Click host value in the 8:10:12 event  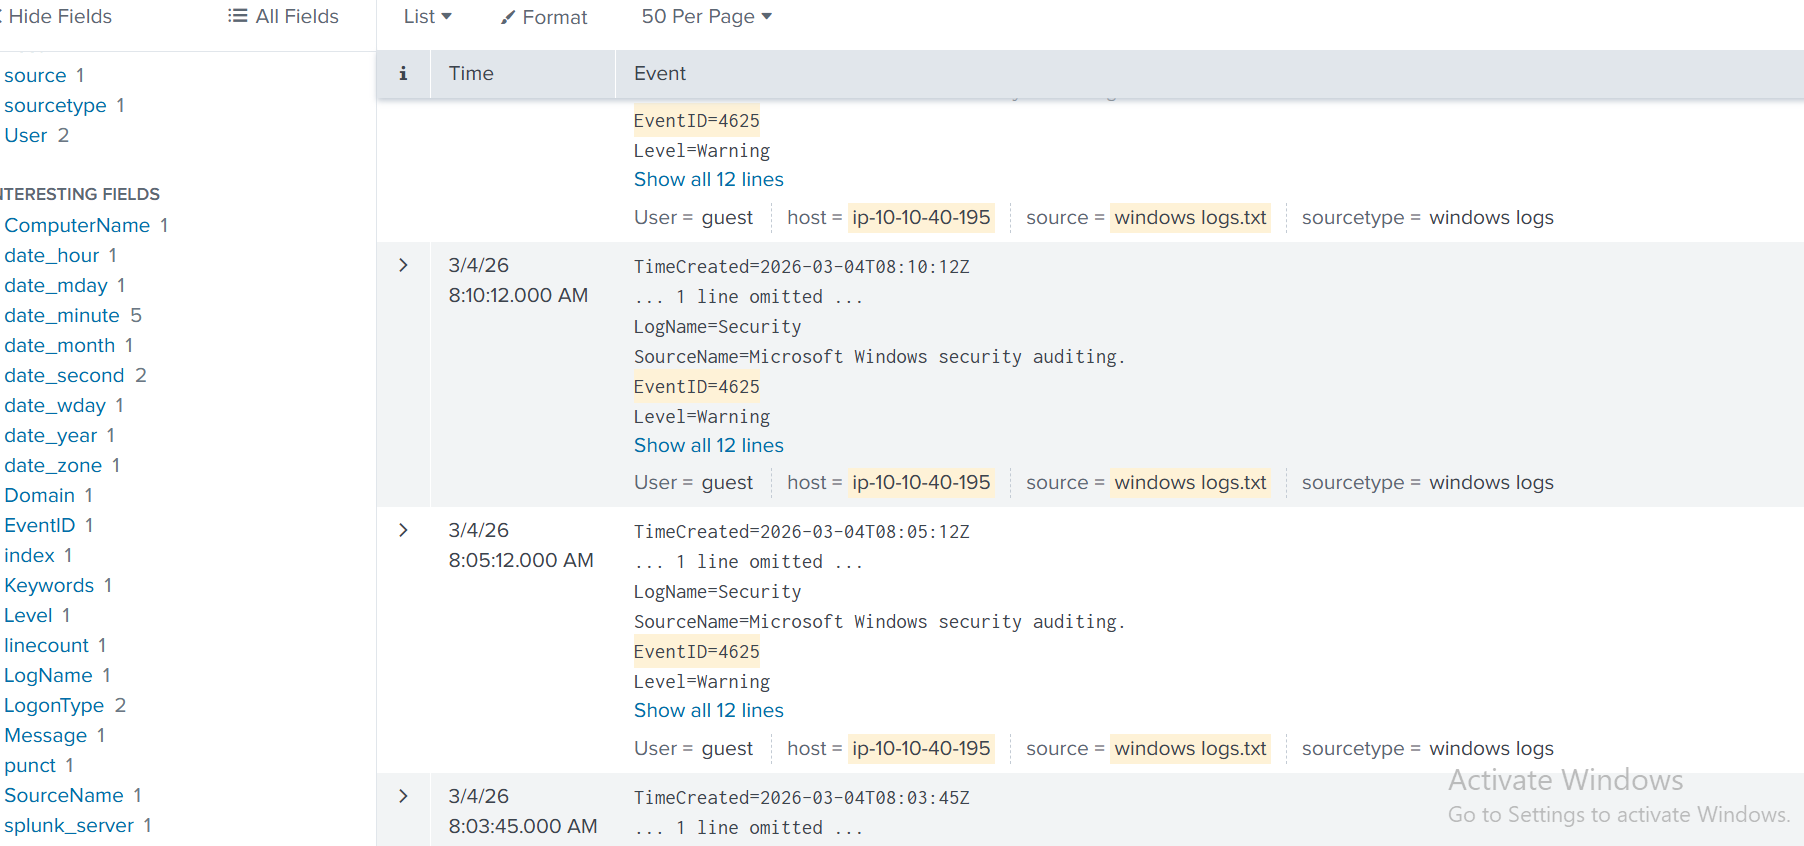pyautogui.click(x=920, y=483)
